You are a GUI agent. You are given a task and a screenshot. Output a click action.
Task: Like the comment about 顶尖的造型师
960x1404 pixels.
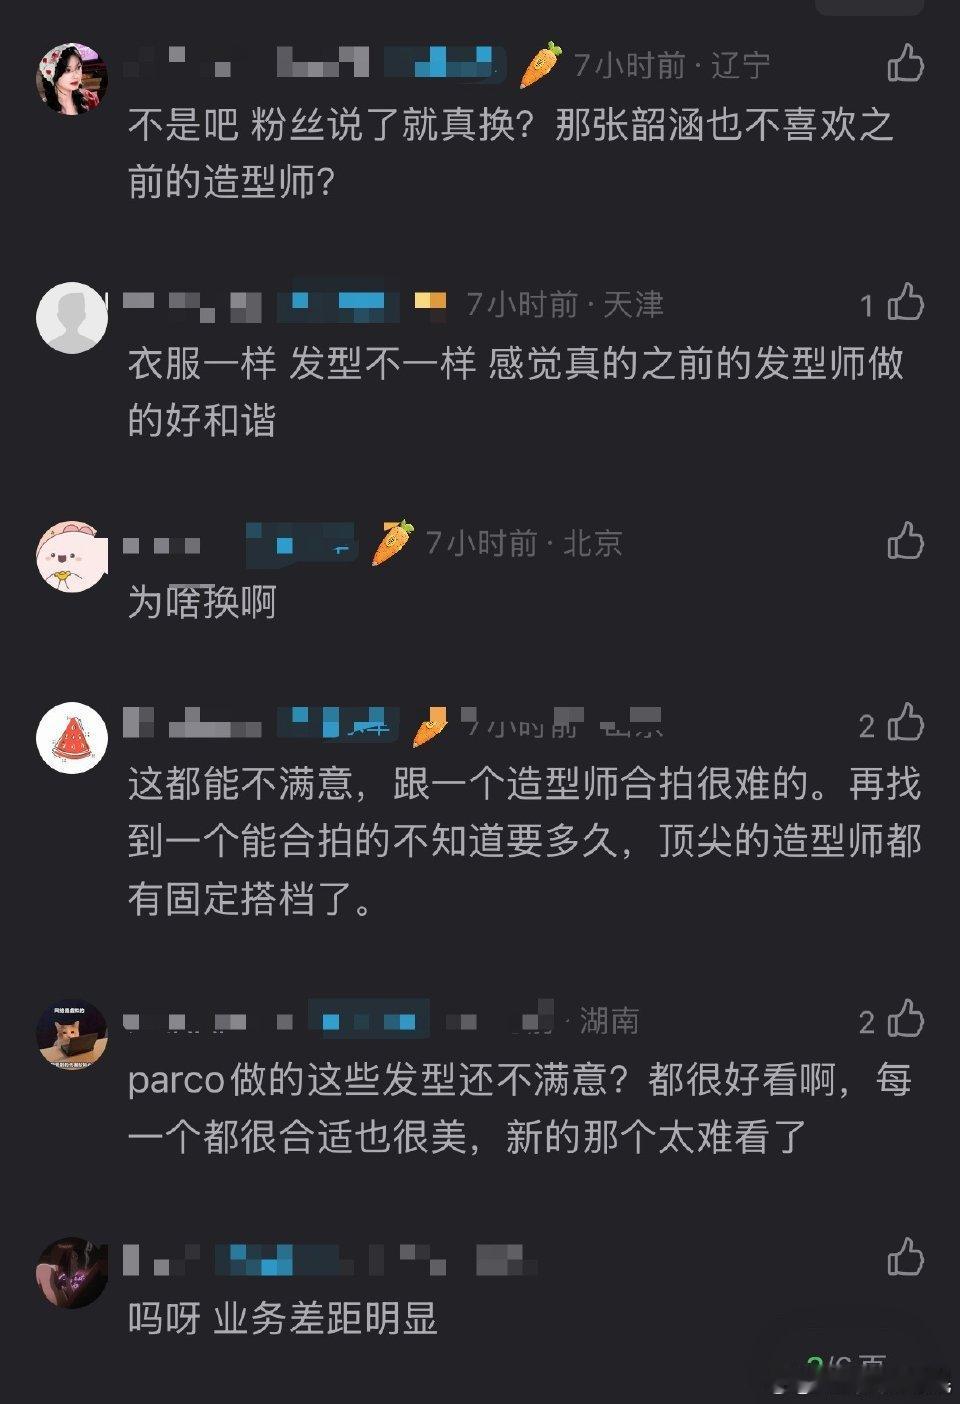point(906,721)
